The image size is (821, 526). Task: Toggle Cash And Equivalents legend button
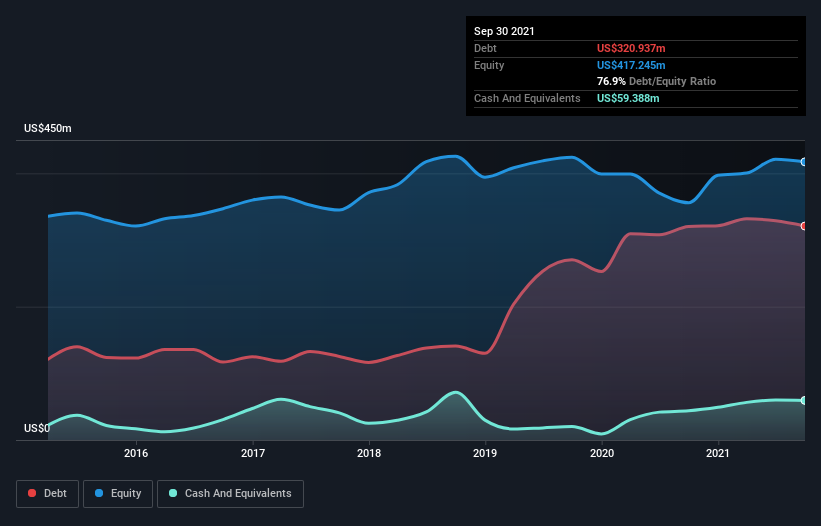pyautogui.click(x=230, y=494)
